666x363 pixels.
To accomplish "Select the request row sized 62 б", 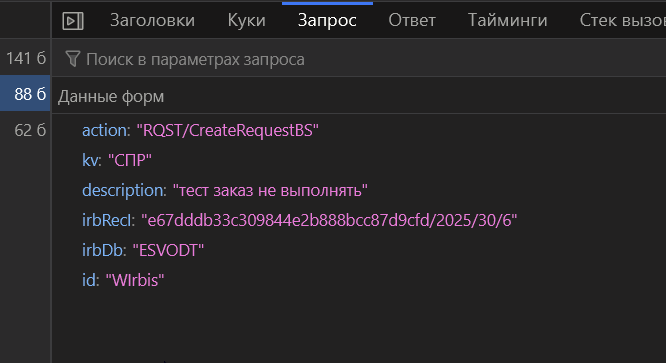I will coord(25,130).
